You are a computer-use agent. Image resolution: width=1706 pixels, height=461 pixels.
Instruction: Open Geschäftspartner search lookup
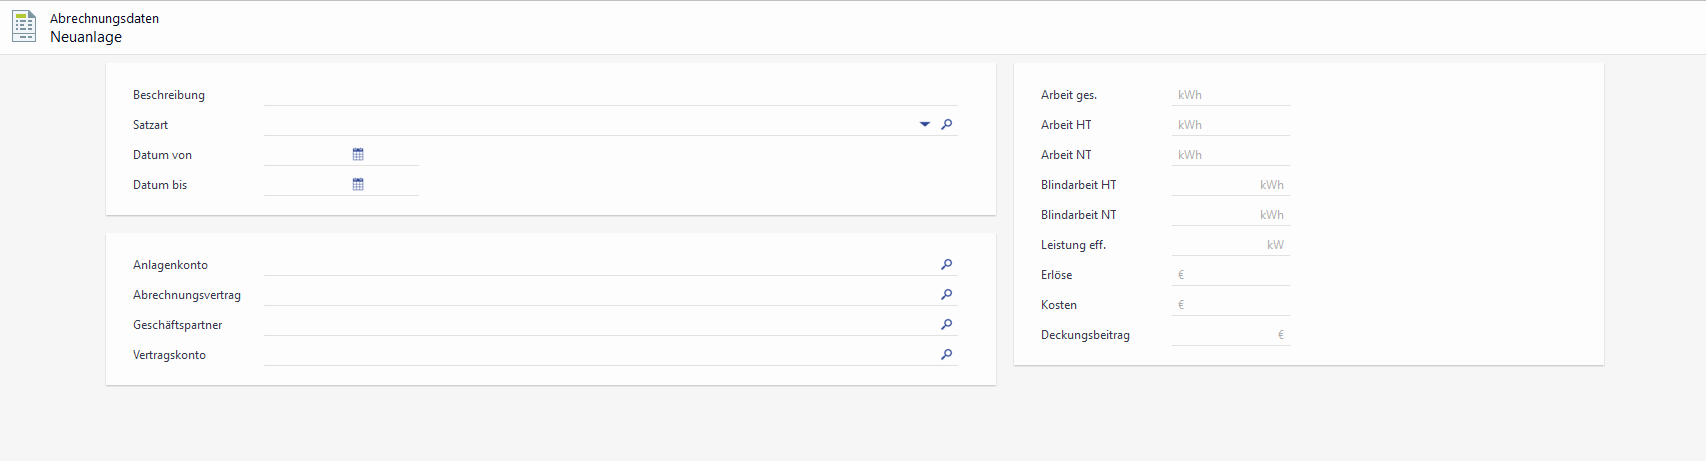tap(946, 325)
